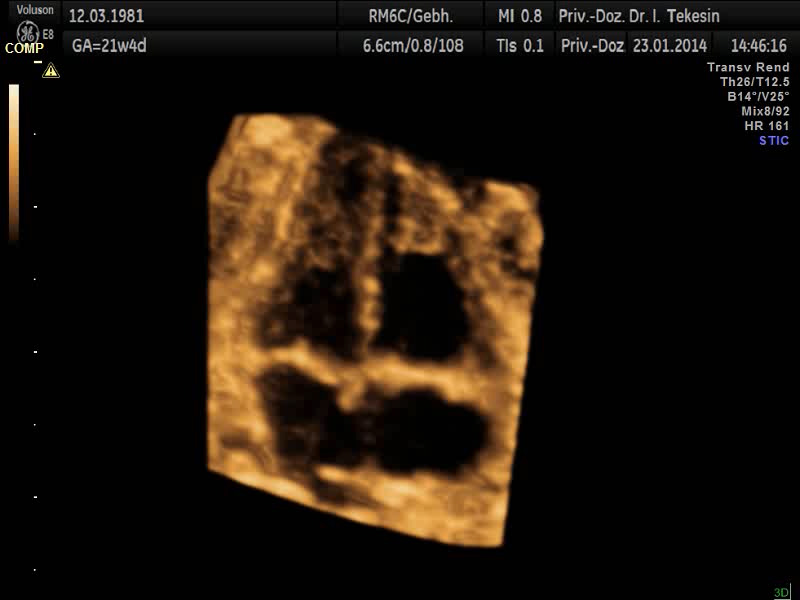This screenshot has width=800, height=600.
Task: Click the yellow warning triangle icon
Action: [x=51, y=71]
